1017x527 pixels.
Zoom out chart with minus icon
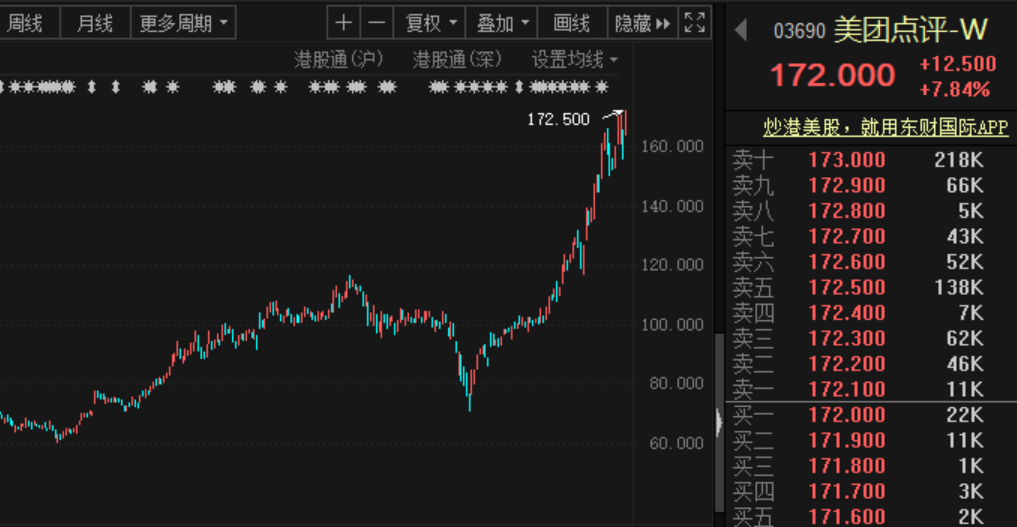tap(376, 23)
